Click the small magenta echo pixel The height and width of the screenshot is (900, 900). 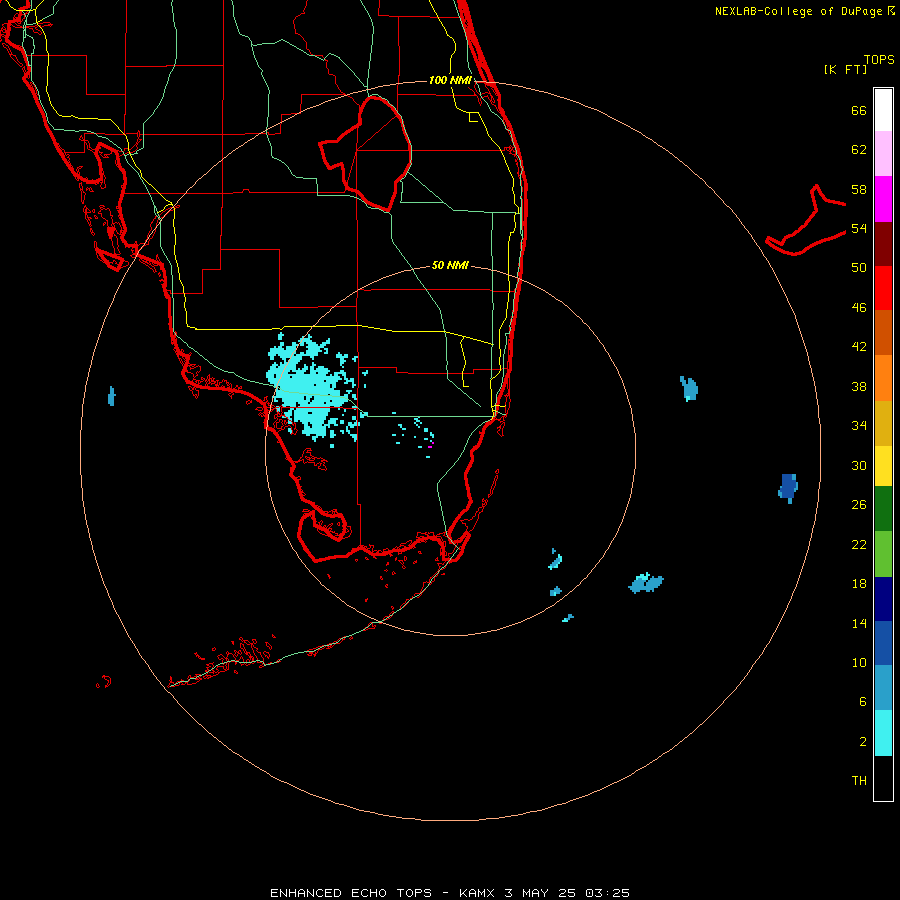click(430, 447)
